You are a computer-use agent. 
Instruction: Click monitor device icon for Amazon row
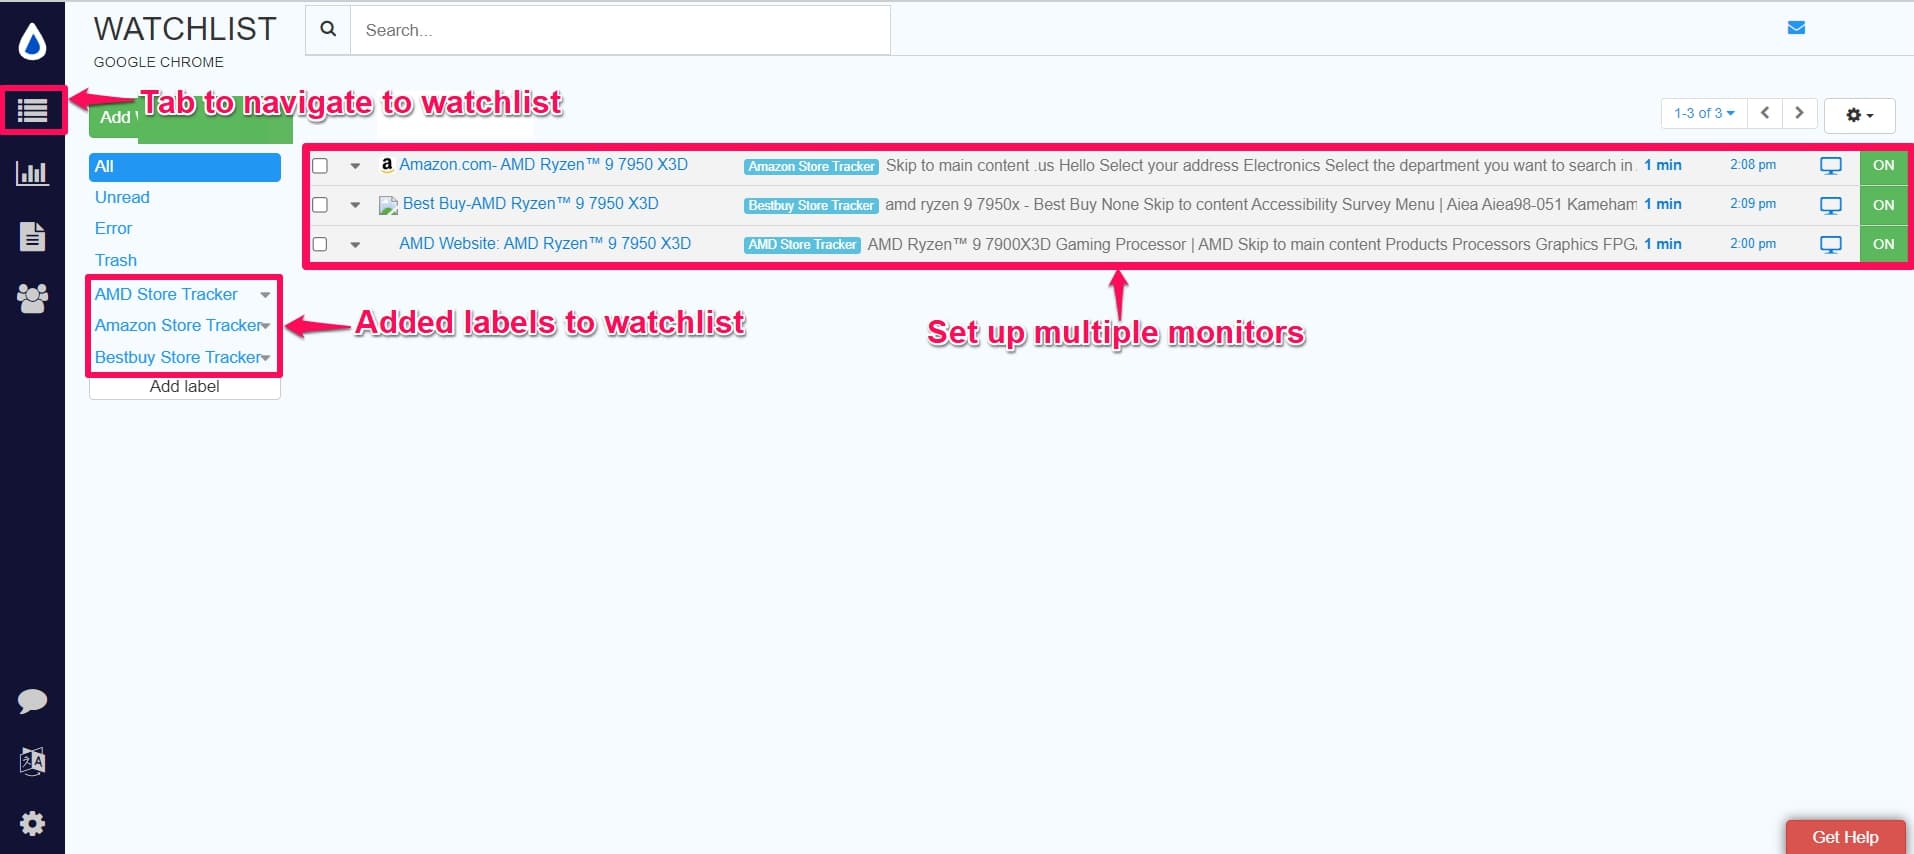point(1830,166)
